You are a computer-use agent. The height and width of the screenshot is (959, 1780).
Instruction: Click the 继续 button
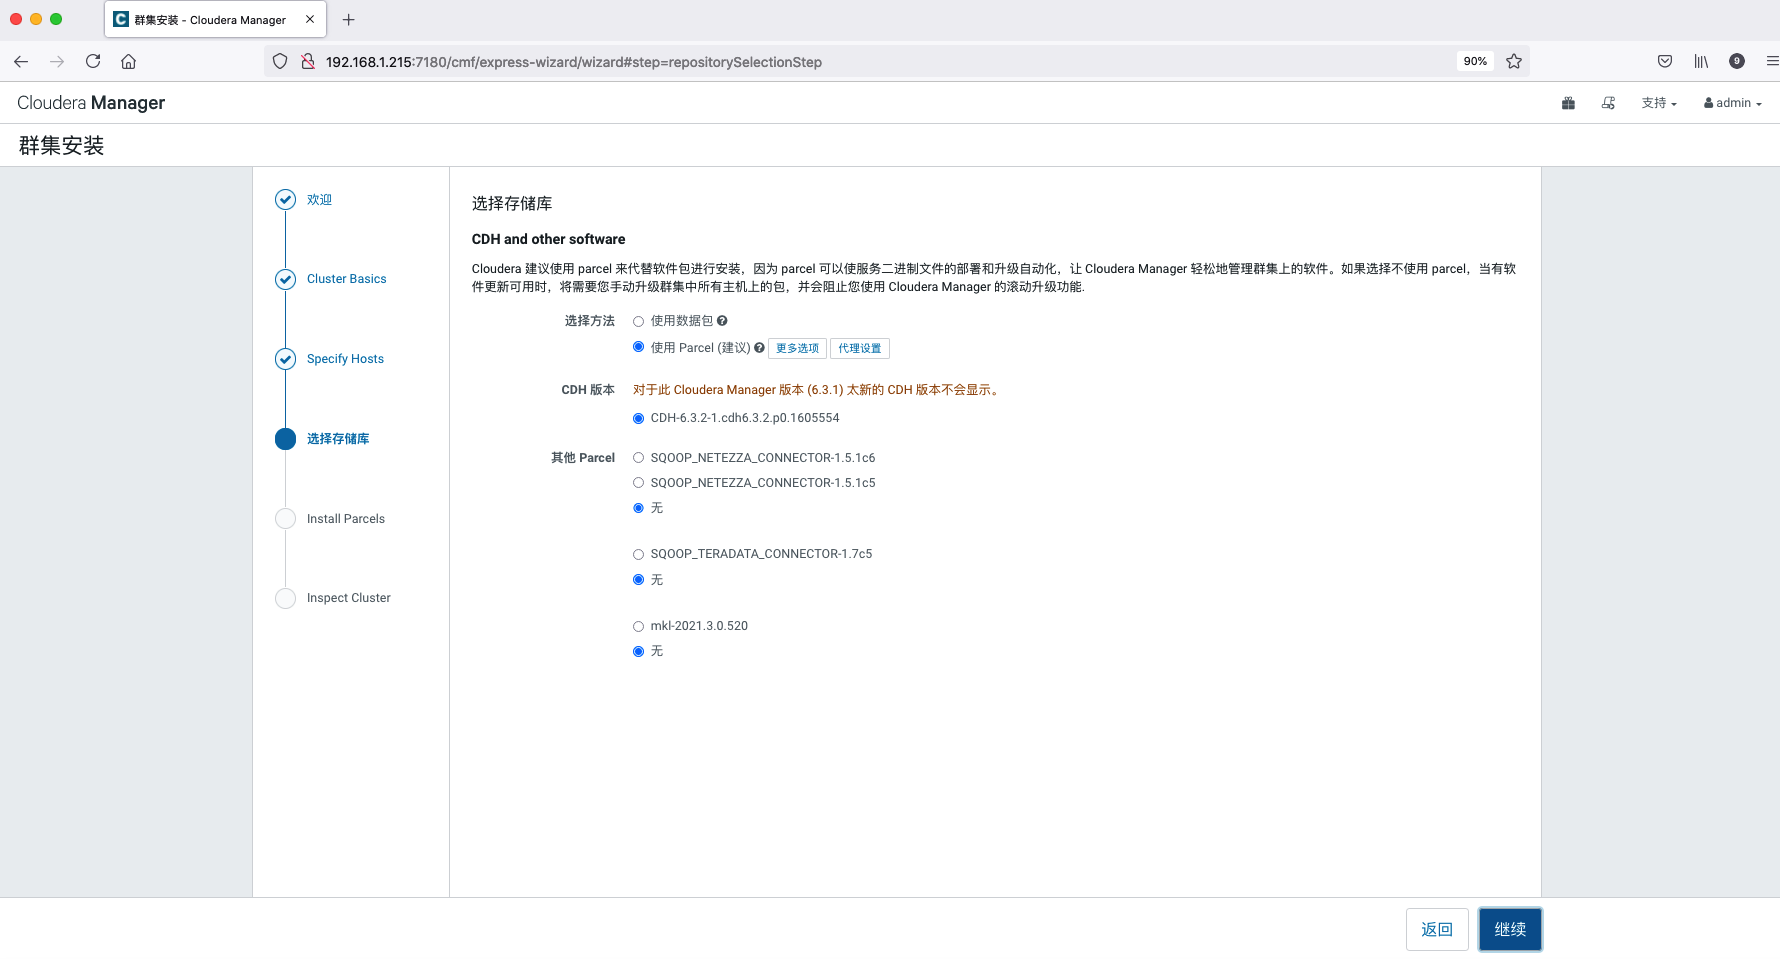click(x=1510, y=929)
